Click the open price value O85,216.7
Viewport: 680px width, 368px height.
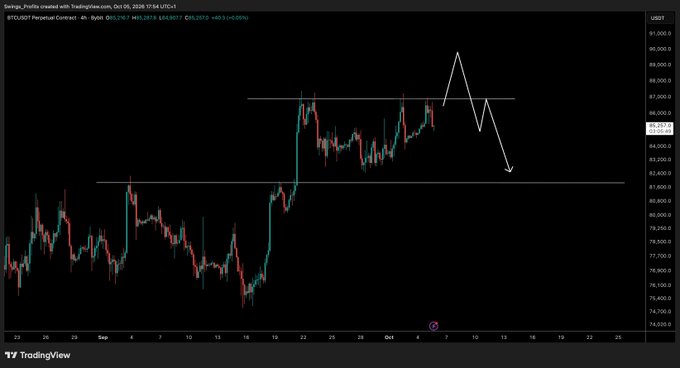(x=118, y=18)
